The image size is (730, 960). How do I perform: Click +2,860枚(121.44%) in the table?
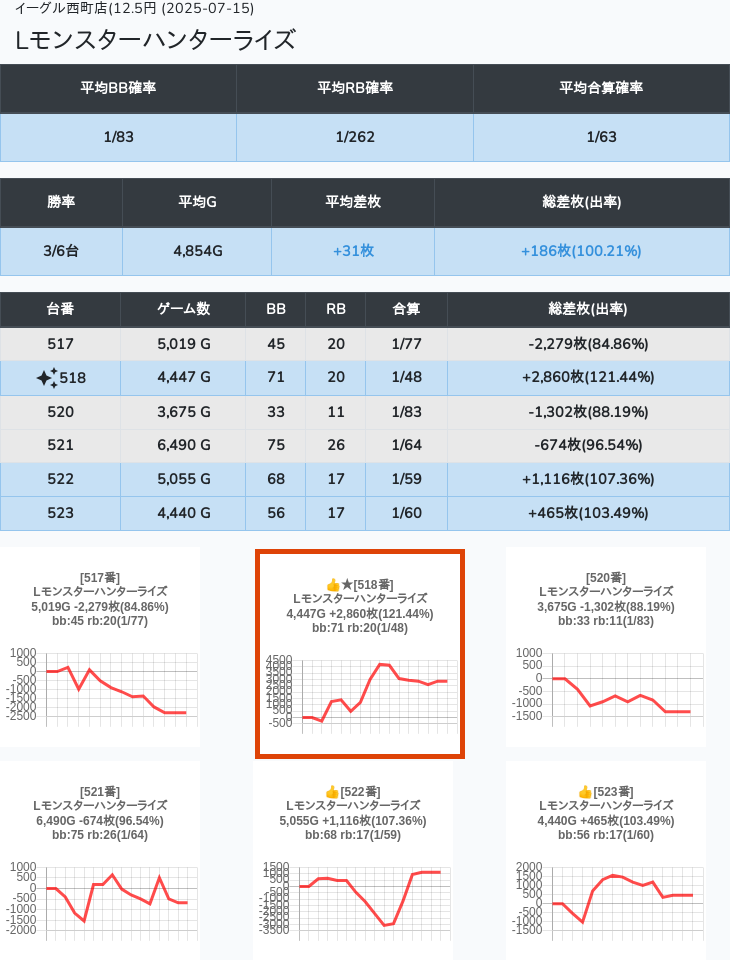588,378
